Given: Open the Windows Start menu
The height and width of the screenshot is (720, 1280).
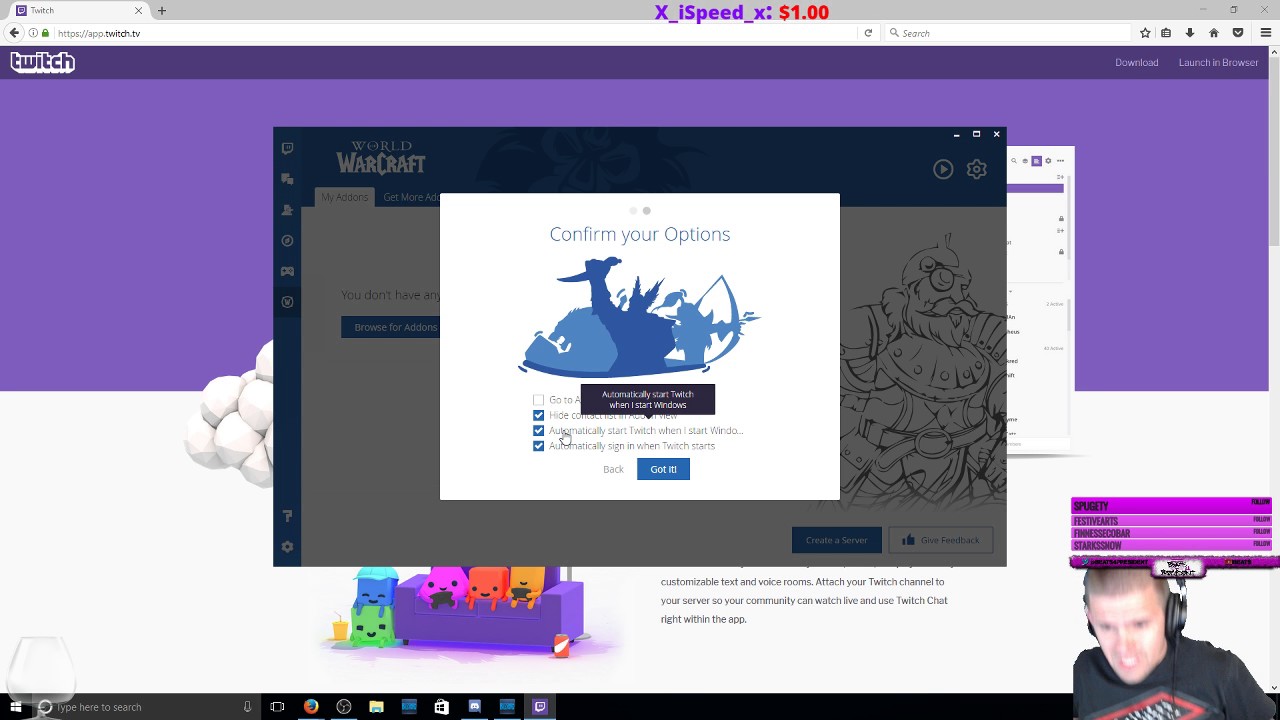Looking at the screenshot, I should (x=15, y=707).
